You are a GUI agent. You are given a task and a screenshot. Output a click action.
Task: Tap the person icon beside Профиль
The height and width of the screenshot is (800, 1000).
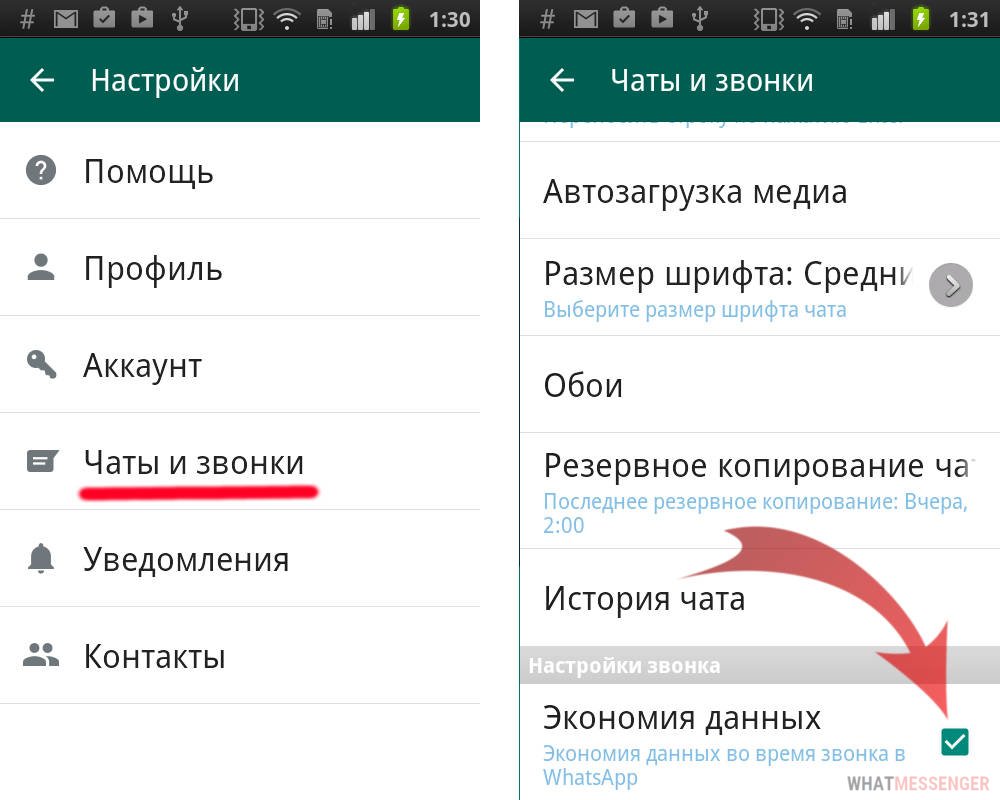click(41, 267)
